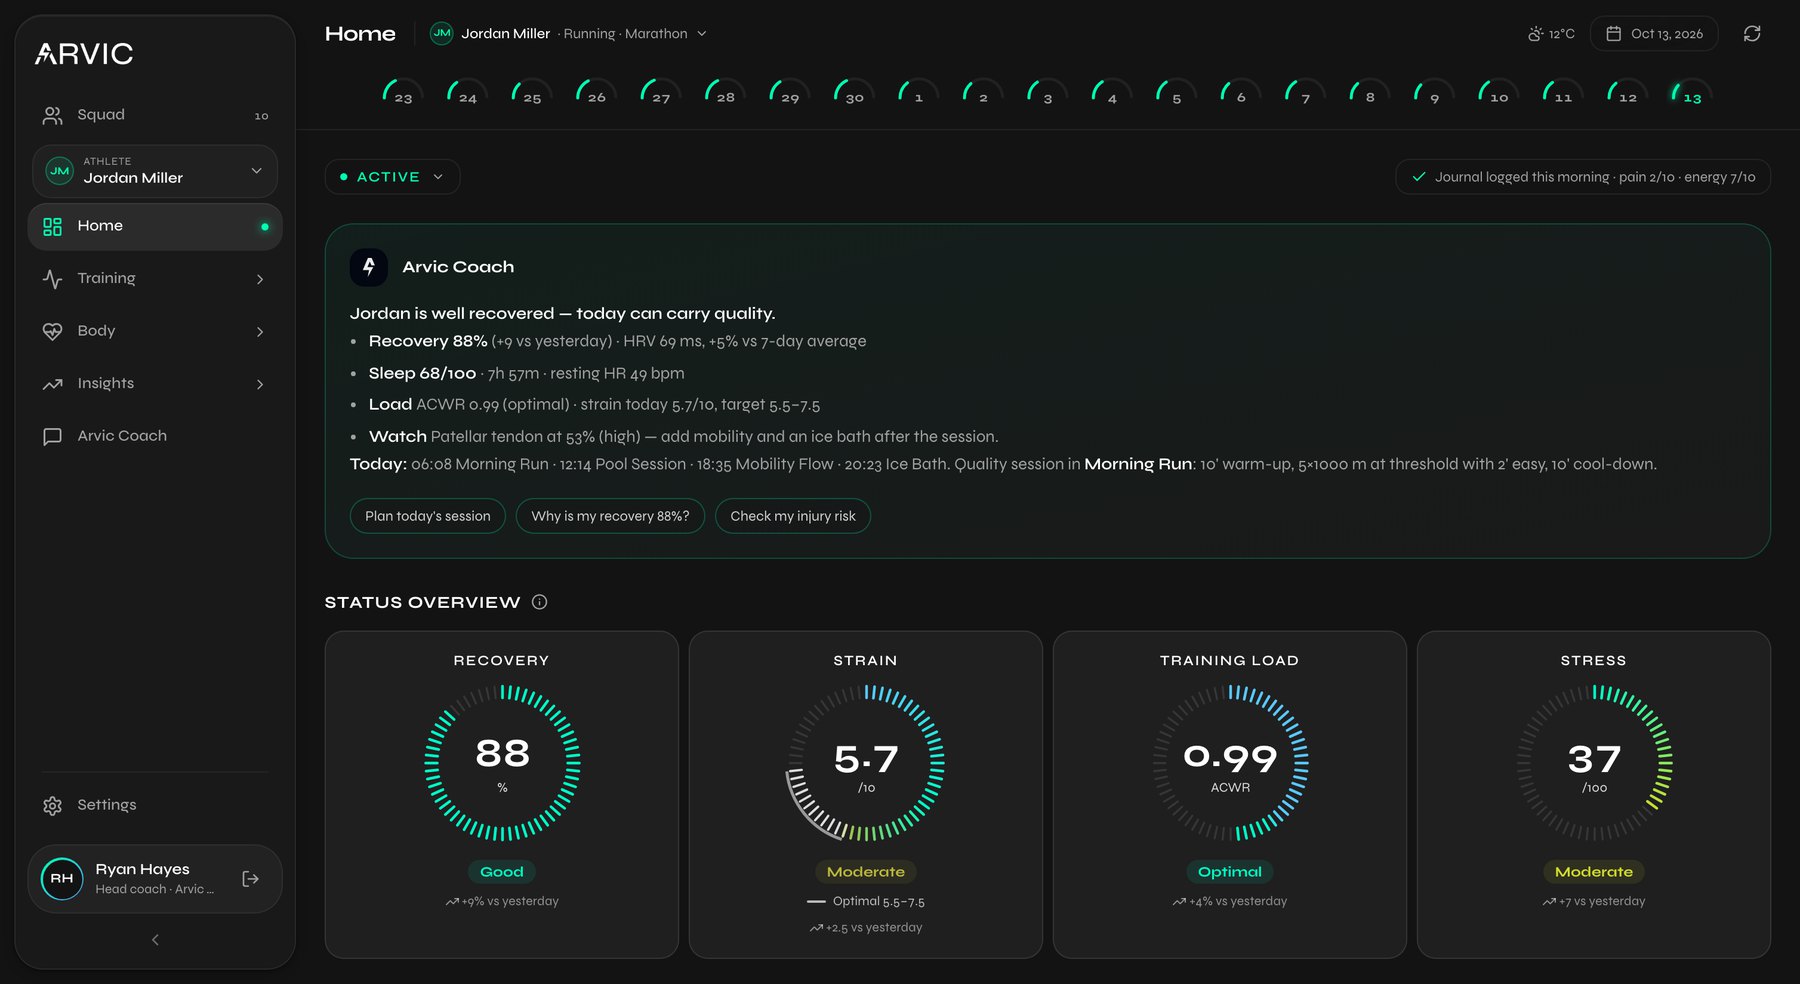Screen dimensions: 1800x984
Task: Click the weather icon showing 12°C
Action: 1536,34
